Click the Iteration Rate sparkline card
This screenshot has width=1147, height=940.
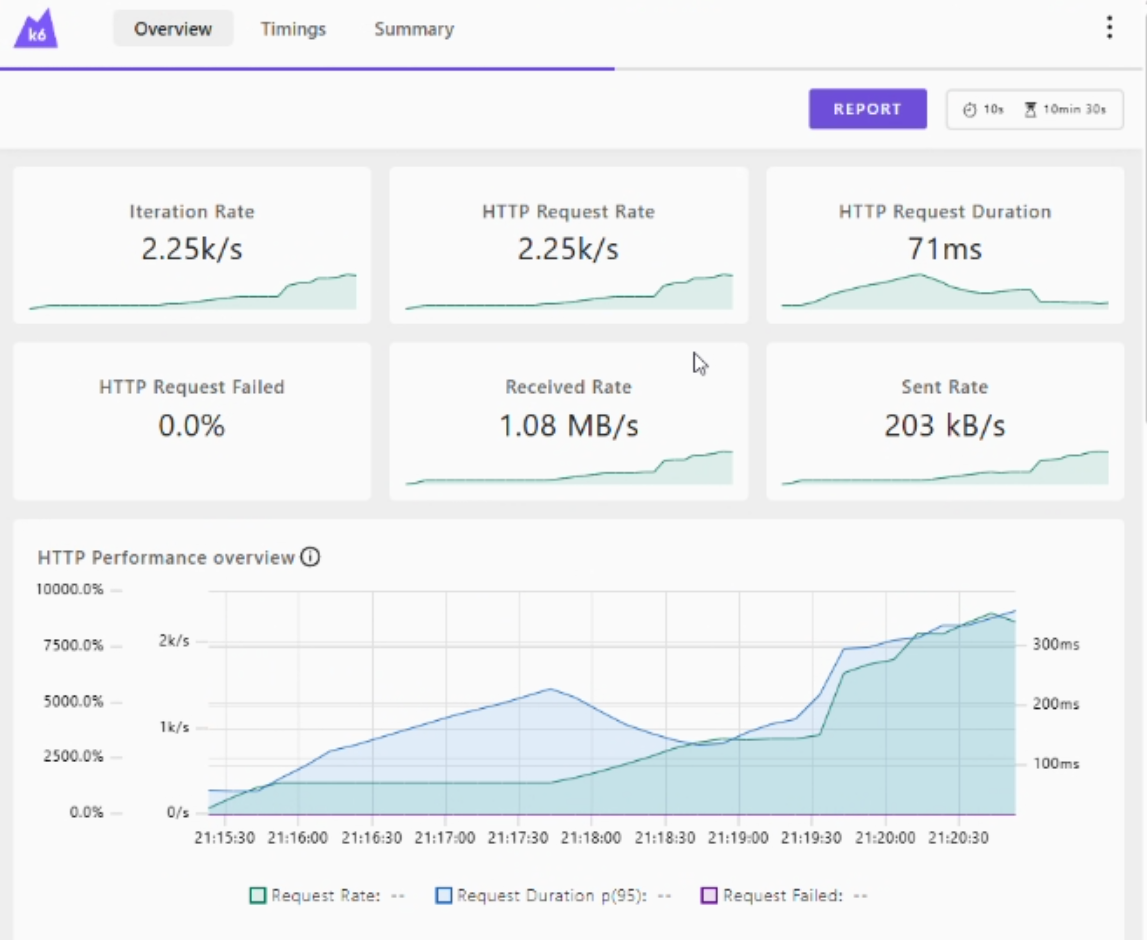(192, 245)
